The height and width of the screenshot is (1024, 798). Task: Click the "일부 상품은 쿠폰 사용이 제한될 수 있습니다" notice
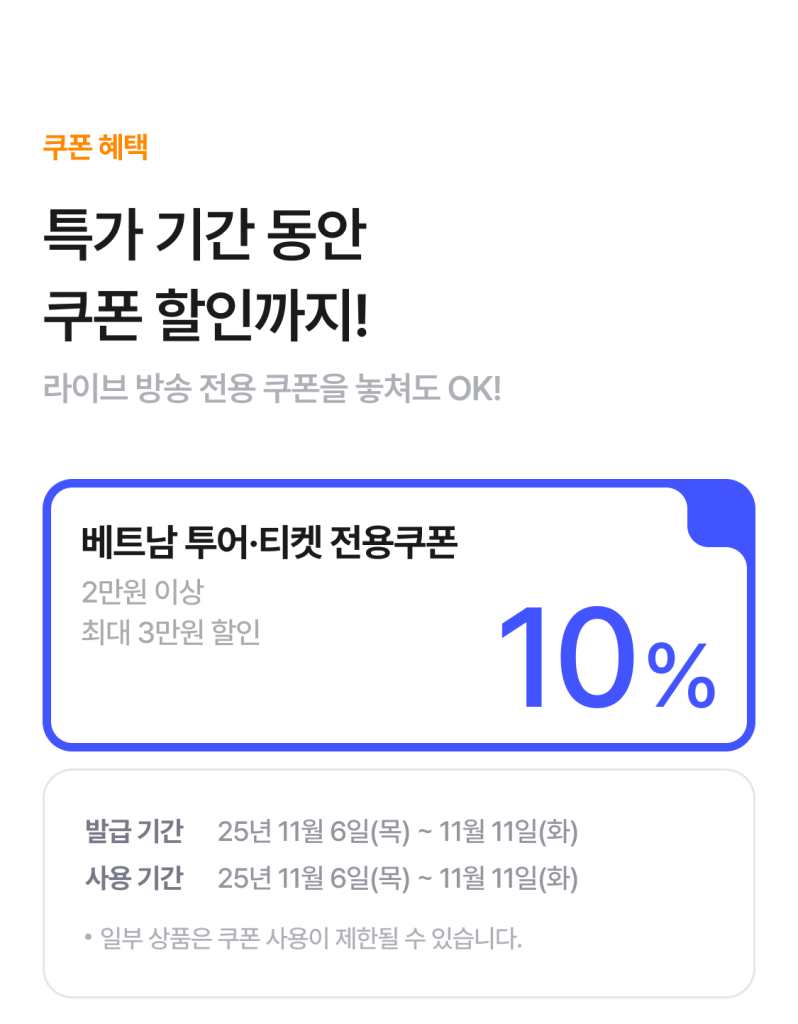coord(311,939)
